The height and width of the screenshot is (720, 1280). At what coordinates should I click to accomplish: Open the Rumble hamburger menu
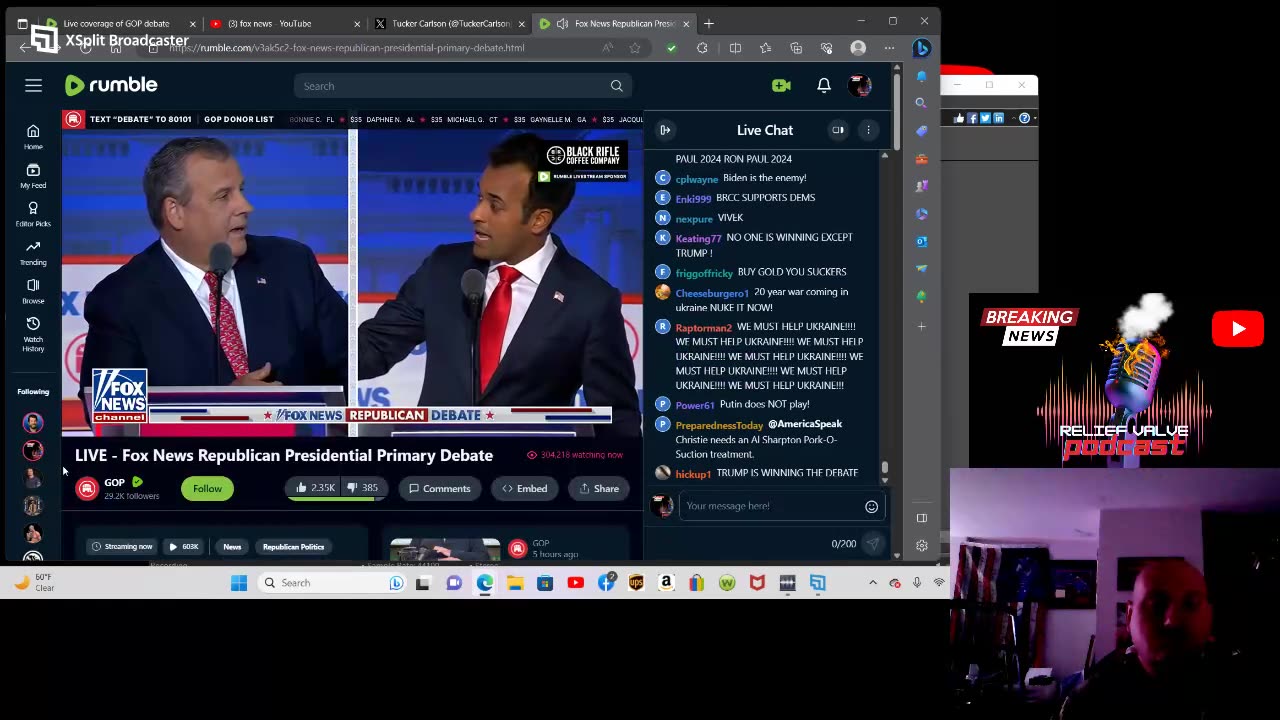pos(33,86)
